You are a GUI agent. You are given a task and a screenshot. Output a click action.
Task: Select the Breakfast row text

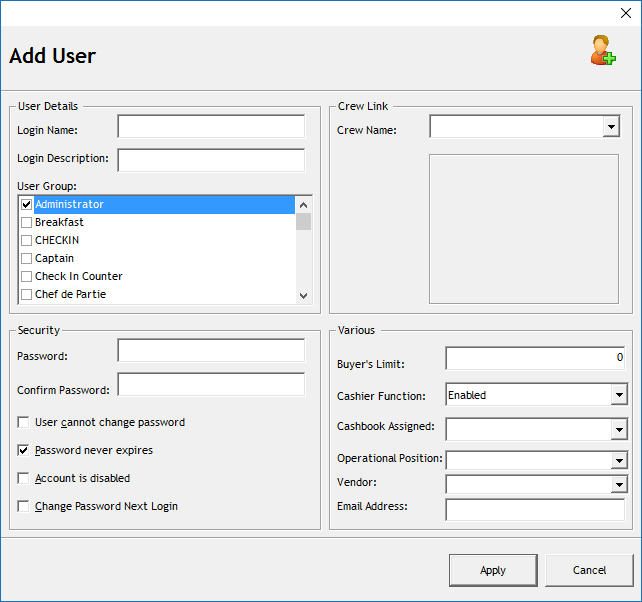coord(59,222)
